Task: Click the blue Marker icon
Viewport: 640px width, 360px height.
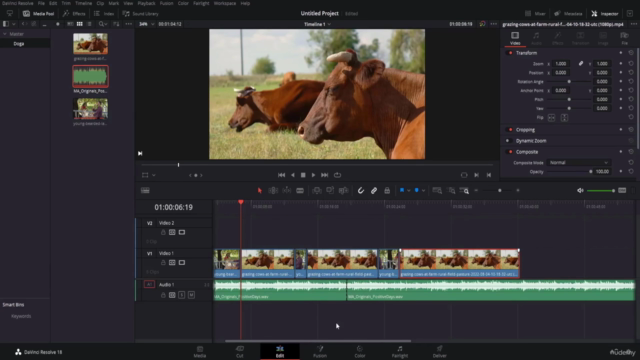Action: pos(417,190)
